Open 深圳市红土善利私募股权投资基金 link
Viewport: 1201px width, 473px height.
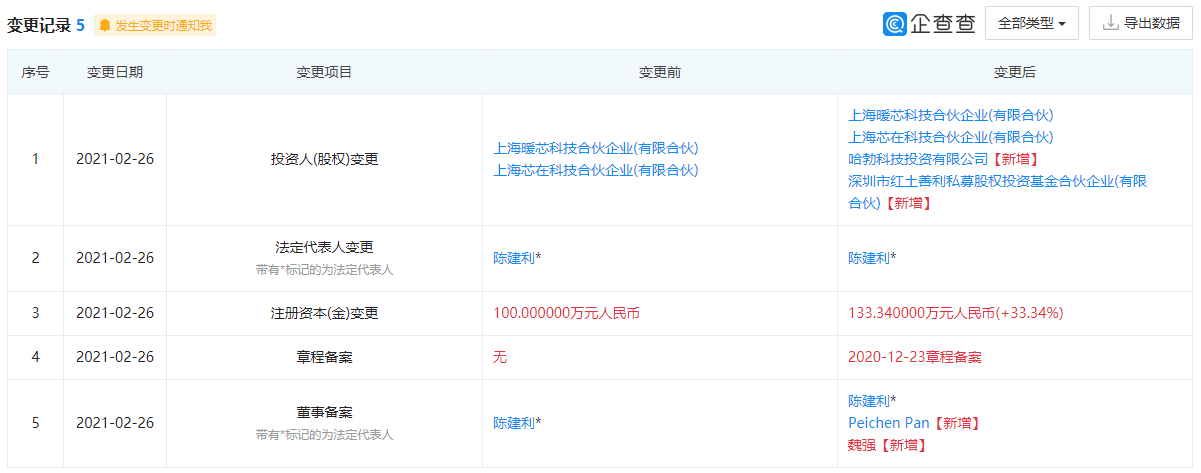click(x=997, y=192)
